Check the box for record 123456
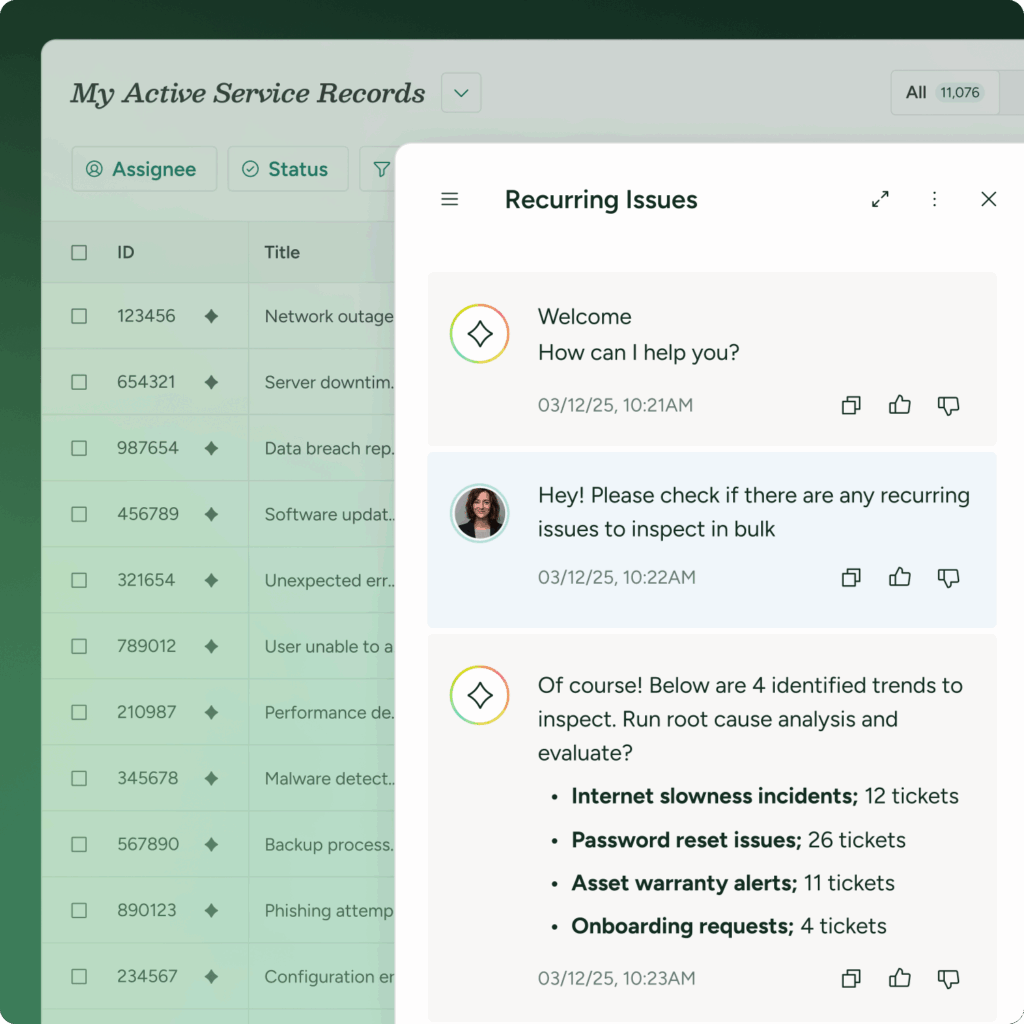Viewport: 1024px width, 1024px height. point(79,316)
